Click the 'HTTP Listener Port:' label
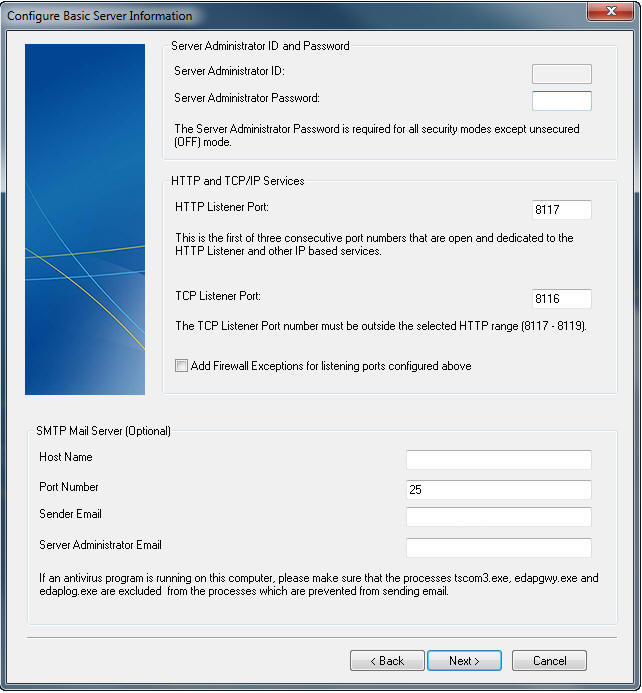This screenshot has height=693, width=642. click(222, 207)
